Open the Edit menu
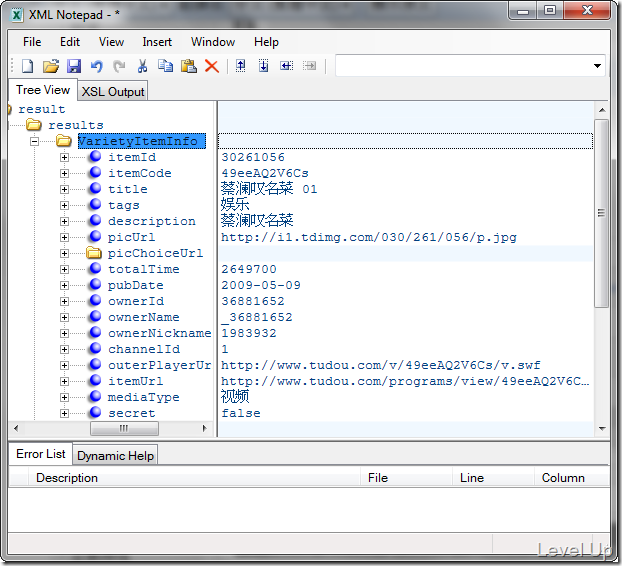The image size is (622, 566). coord(70,42)
